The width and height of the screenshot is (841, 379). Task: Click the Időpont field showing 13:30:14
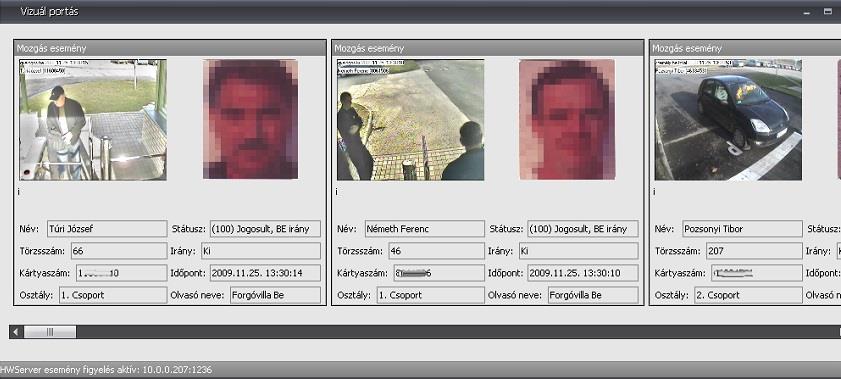tap(265, 273)
